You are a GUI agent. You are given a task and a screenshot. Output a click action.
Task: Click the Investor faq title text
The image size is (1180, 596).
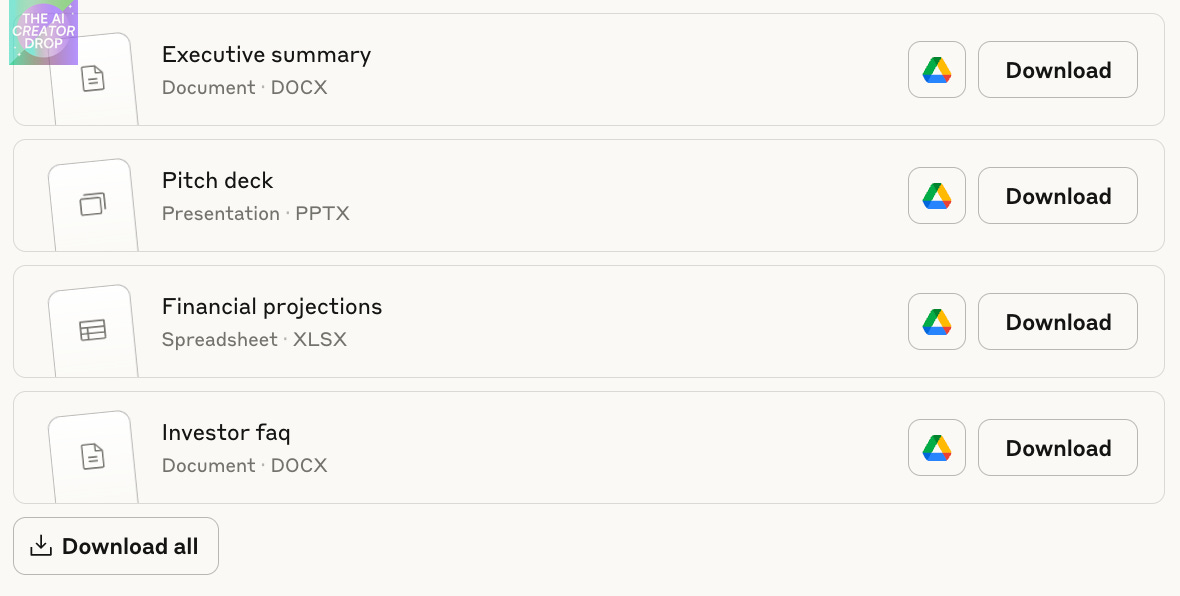226,432
